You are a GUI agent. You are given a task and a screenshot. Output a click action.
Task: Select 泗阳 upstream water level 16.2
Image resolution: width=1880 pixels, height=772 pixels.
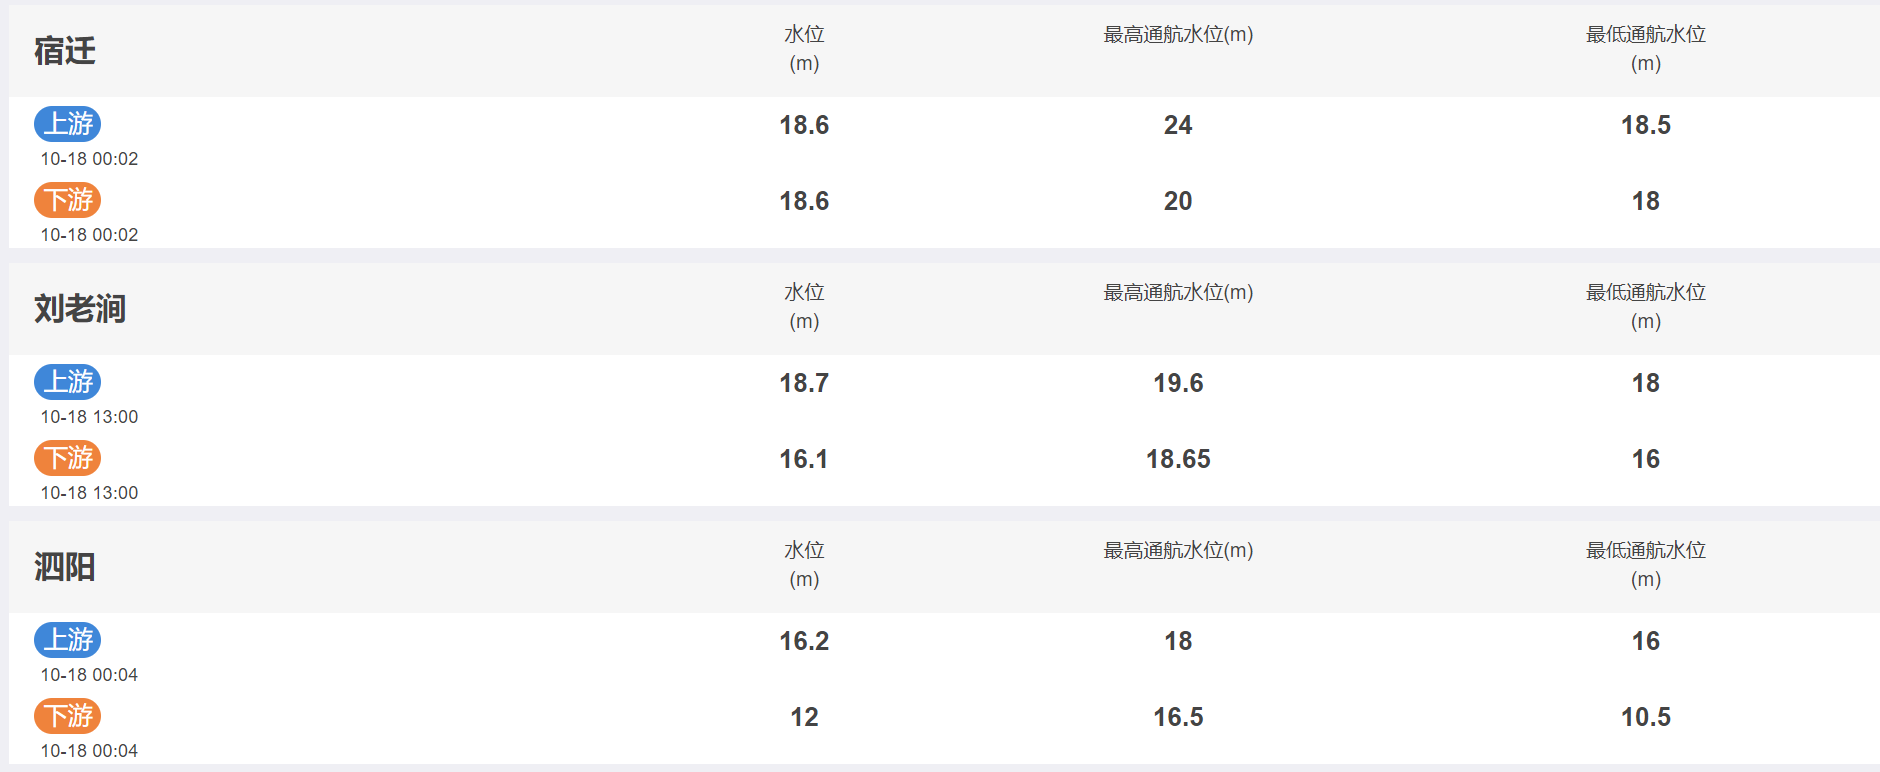[x=804, y=641]
